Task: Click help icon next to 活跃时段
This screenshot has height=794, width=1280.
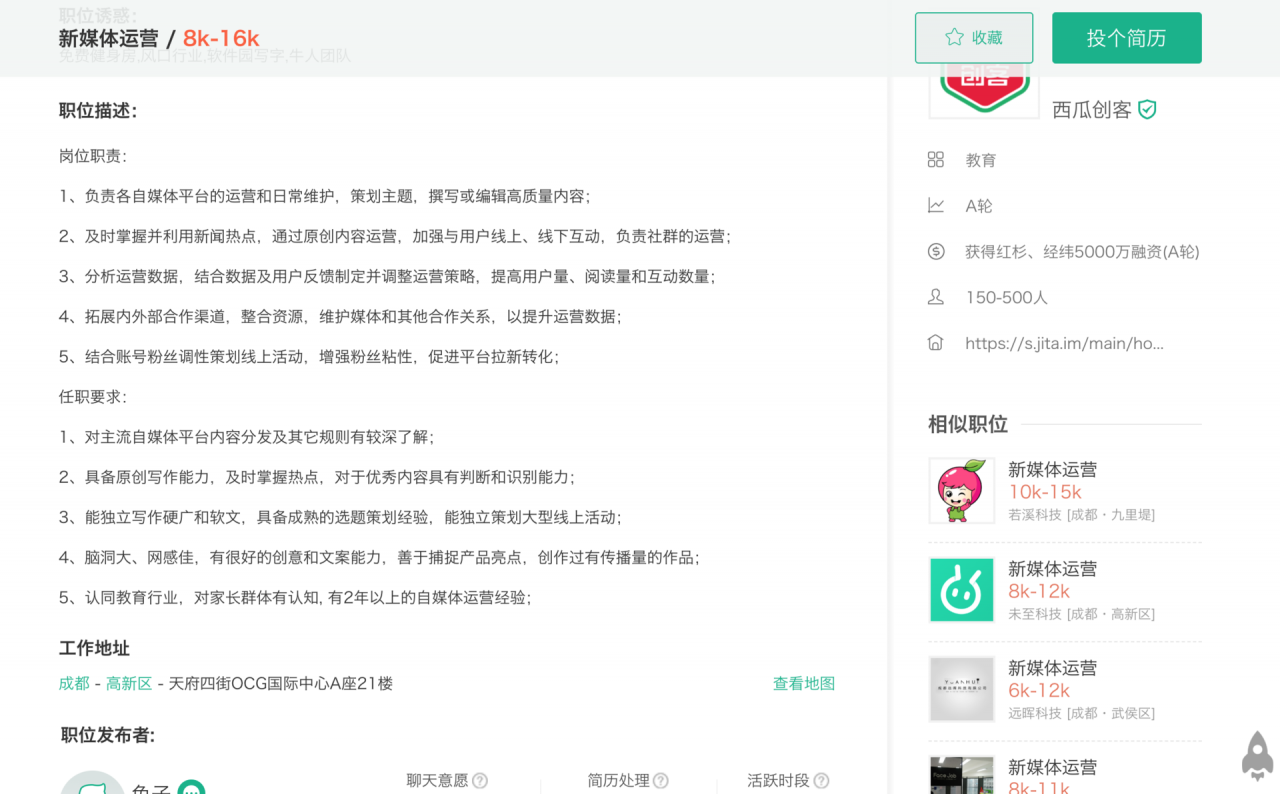Action: point(821,781)
